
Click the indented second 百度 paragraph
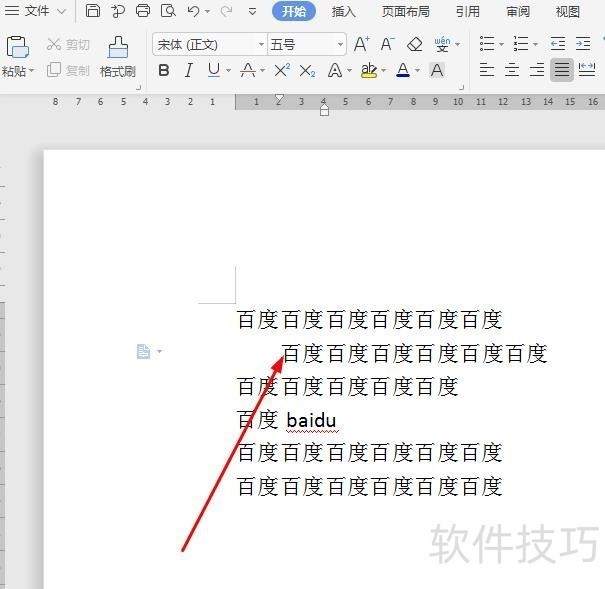[x=415, y=354]
